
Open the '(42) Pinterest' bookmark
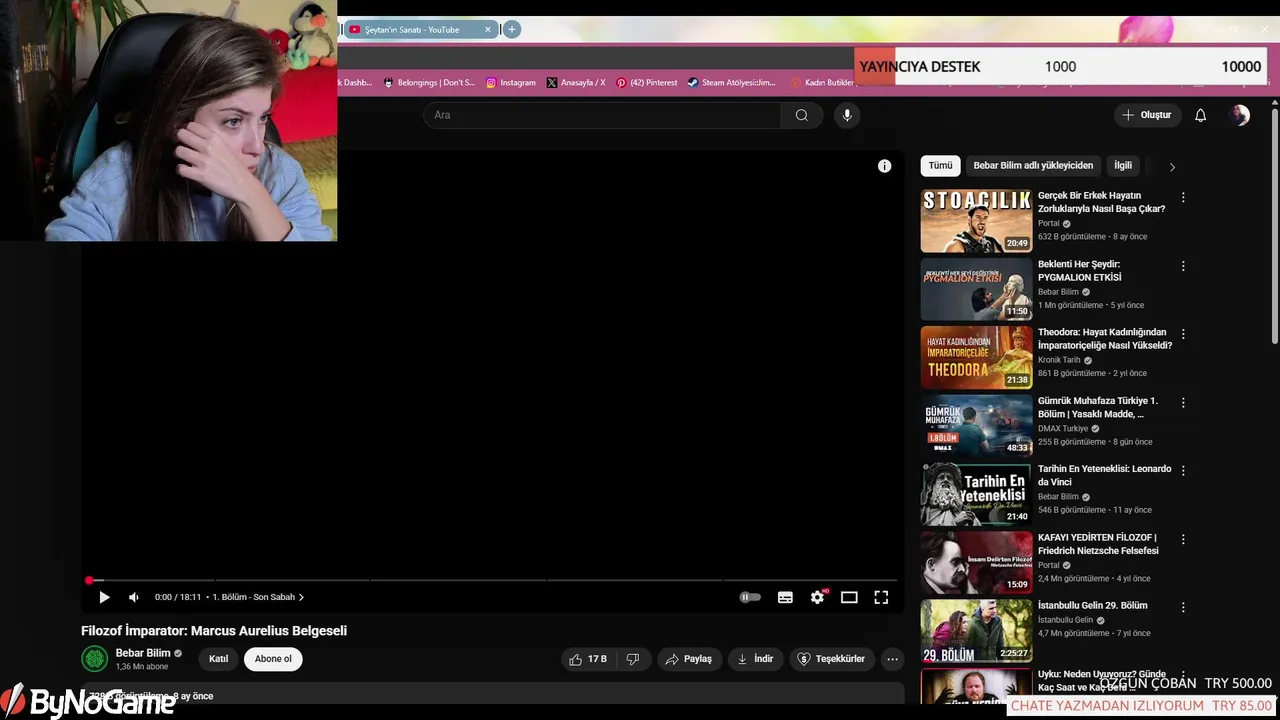pos(647,83)
